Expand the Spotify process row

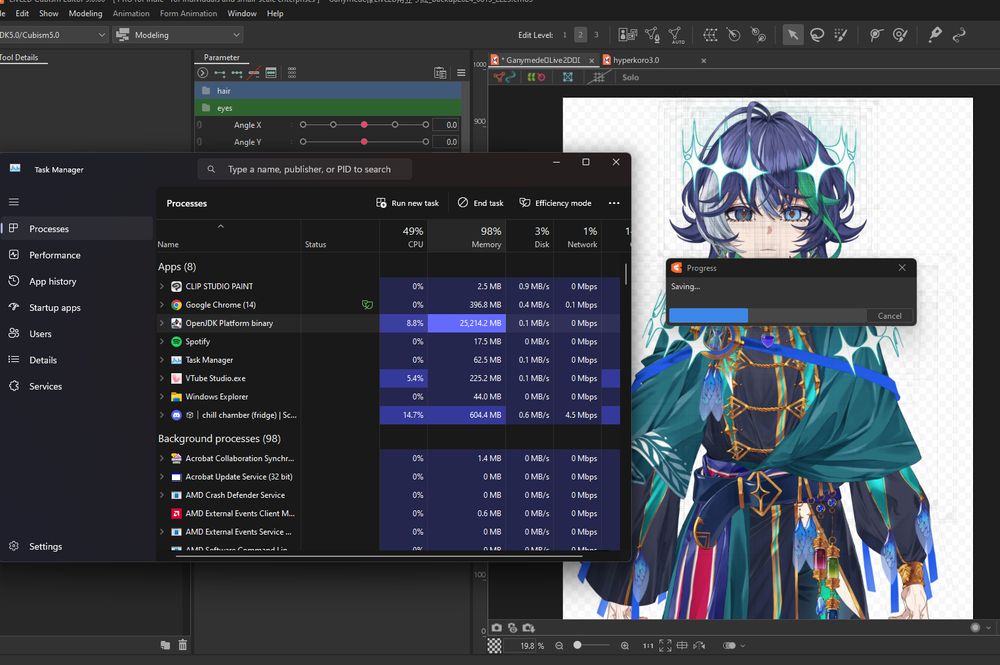pyautogui.click(x=162, y=342)
